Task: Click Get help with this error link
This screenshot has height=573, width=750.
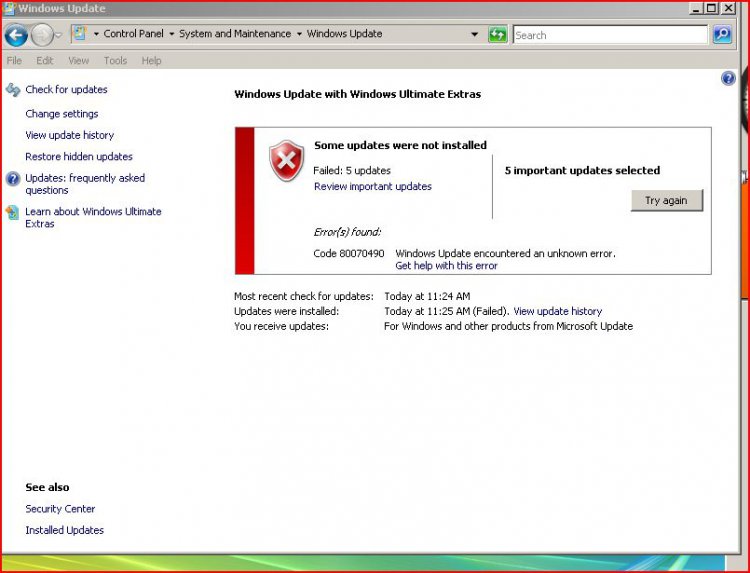Action: (446, 266)
